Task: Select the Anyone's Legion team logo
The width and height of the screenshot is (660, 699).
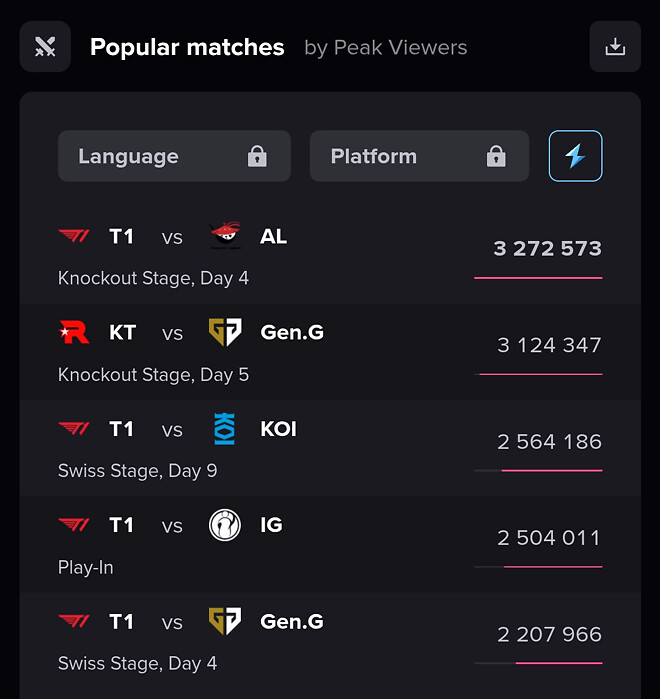Action: pos(225,236)
